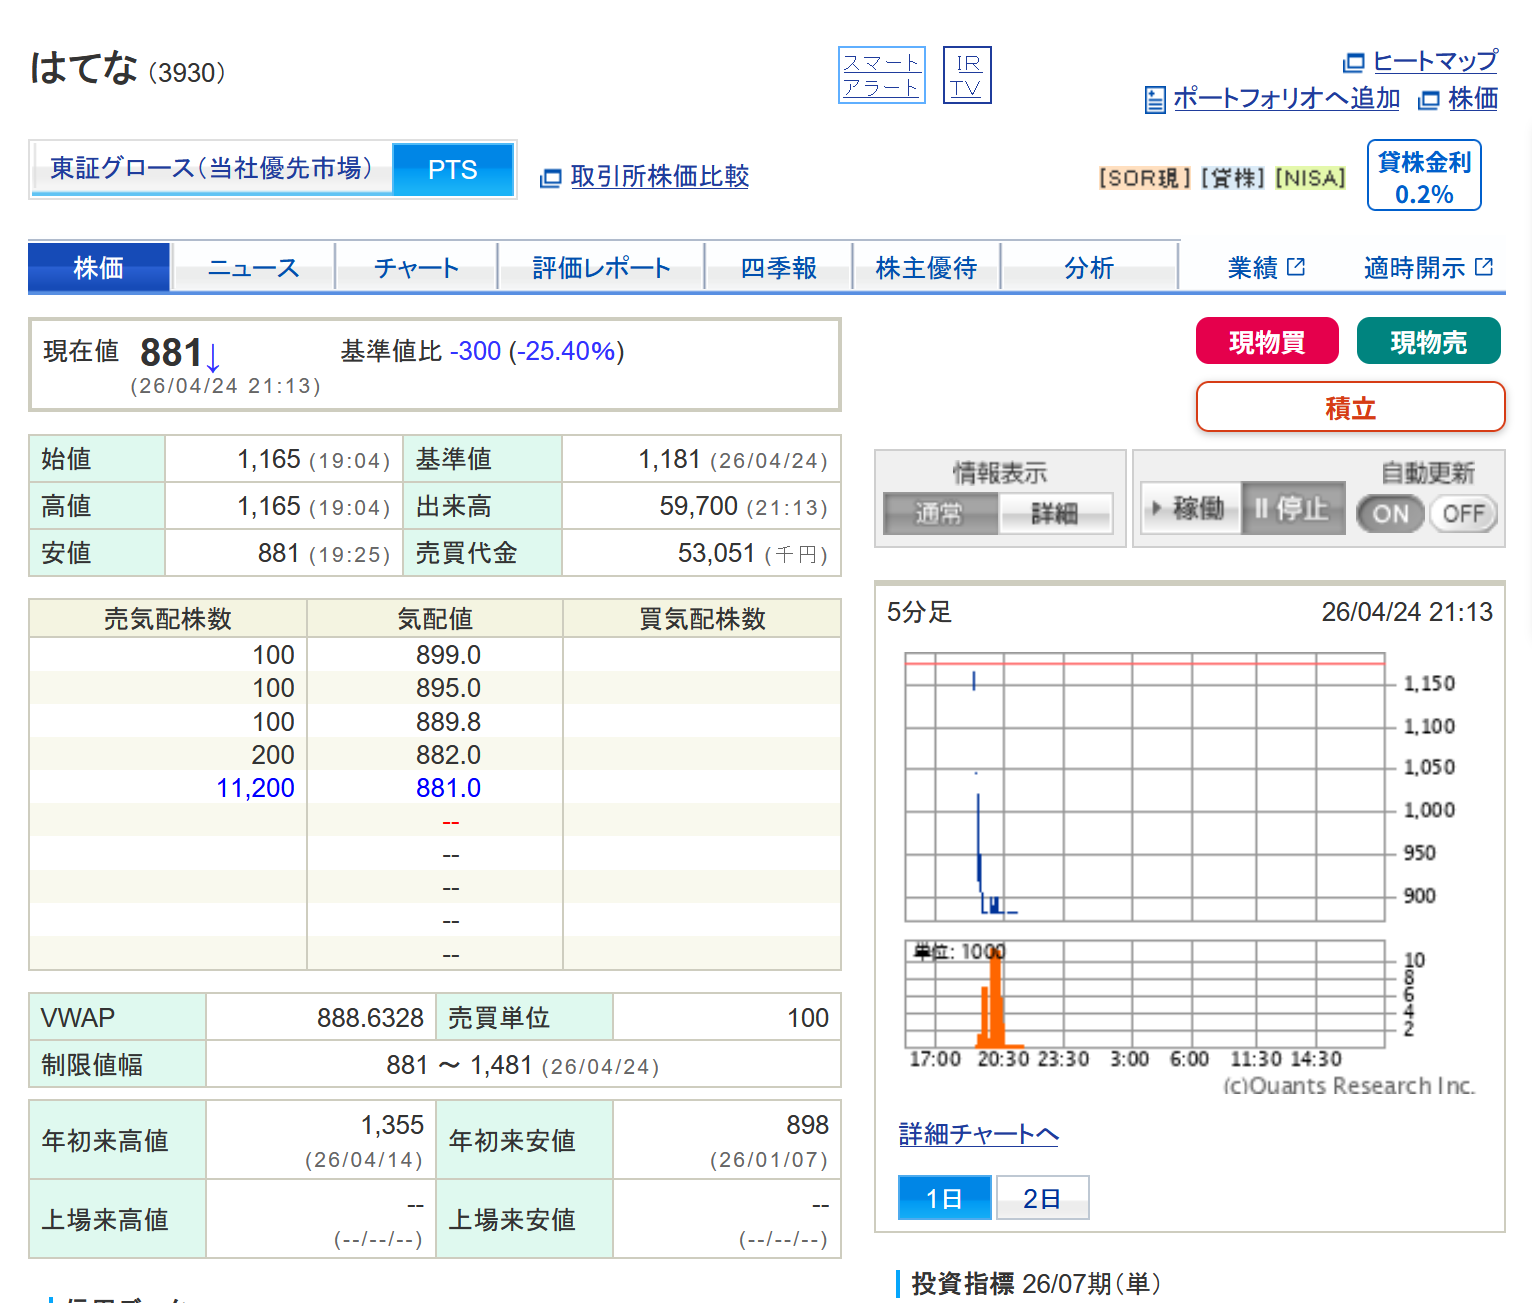This screenshot has height=1303, width=1532.
Task: Click the 現物売 sell button
Action: pyautogui.click(x=1428, y=342)
